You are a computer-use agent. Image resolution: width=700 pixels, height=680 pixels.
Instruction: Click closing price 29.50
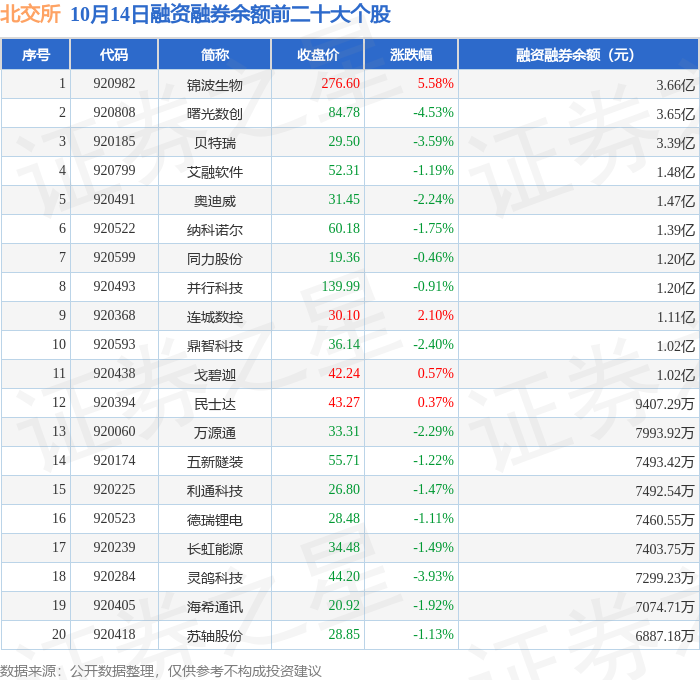[344, 142]
